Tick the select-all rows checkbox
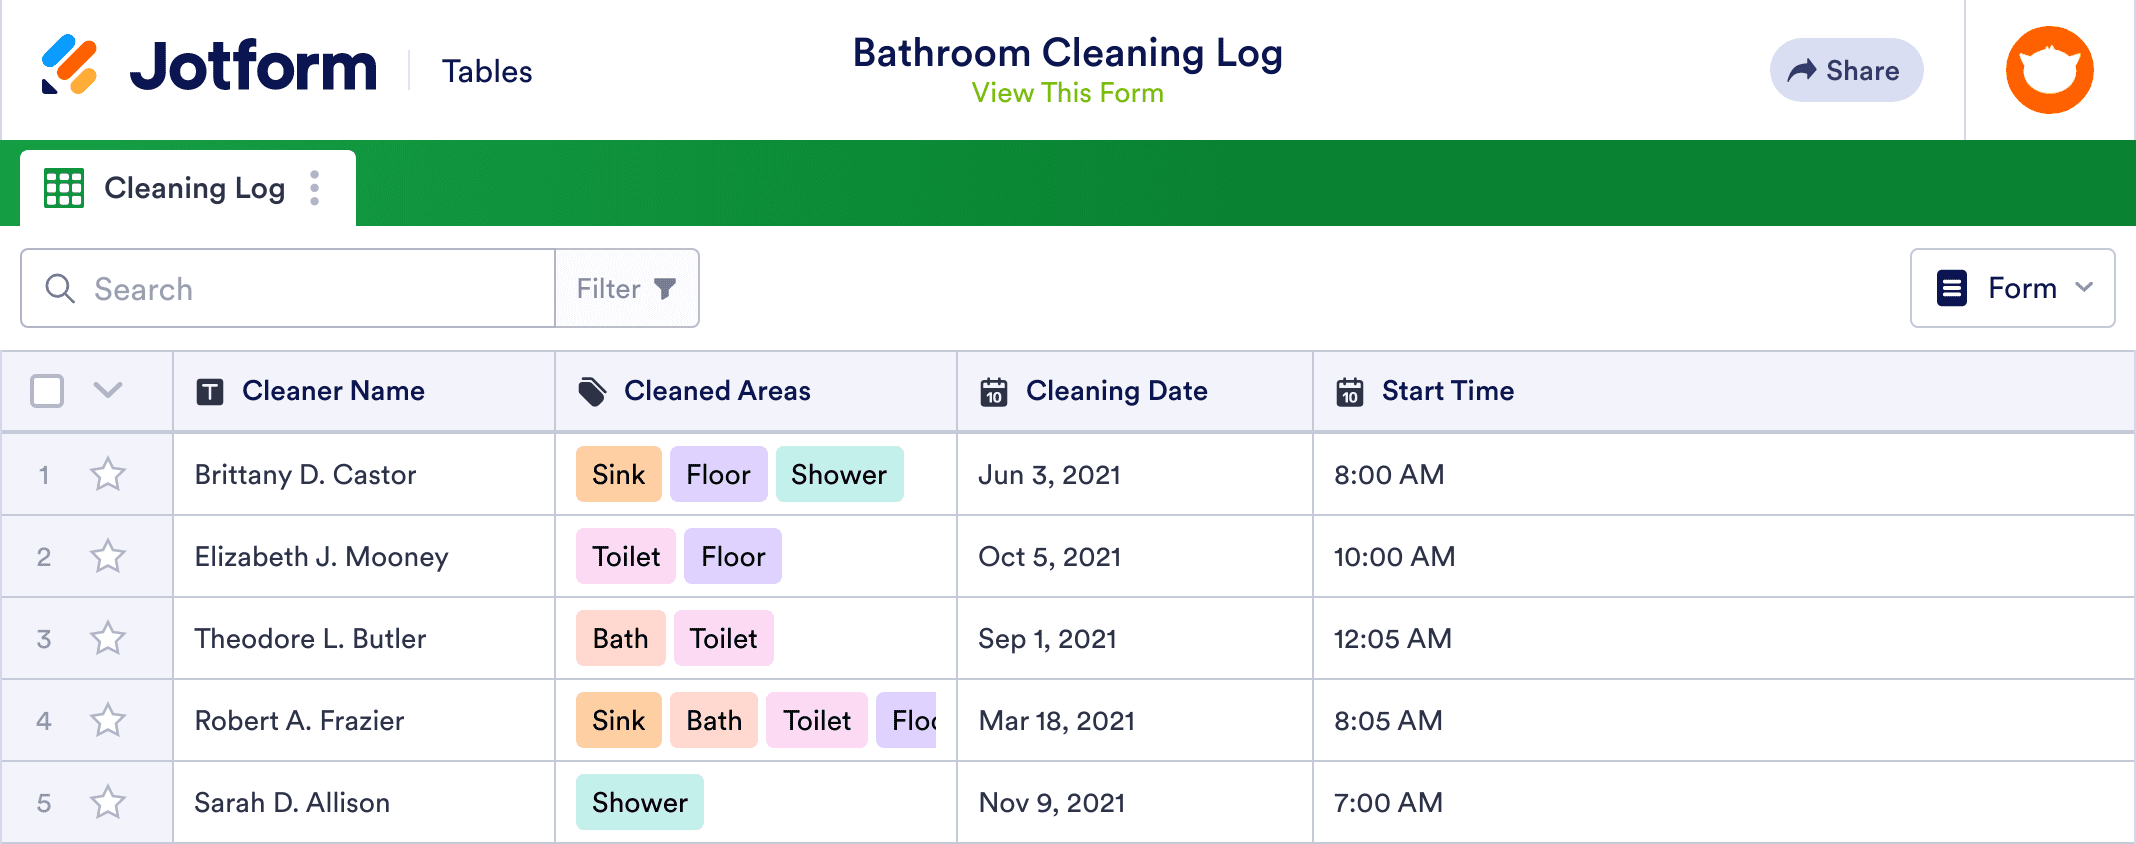Viewport: 2136px width, 844px height. [x=47, y=391]
